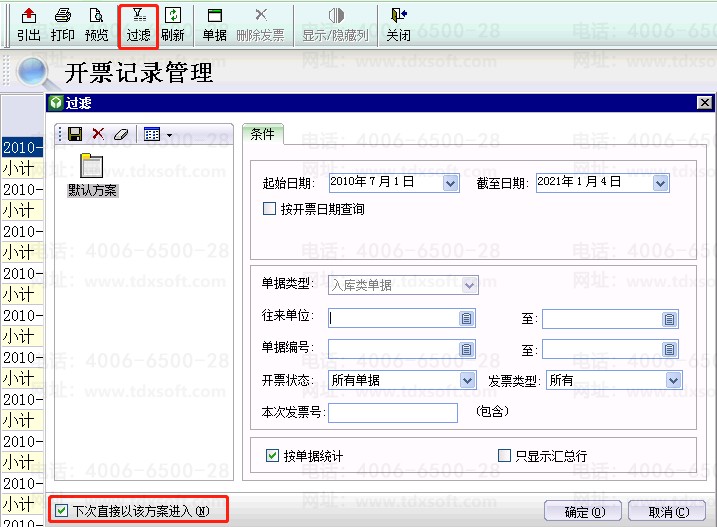Switch to the 条件 tab
The height and width of the screenshot is (527, 717).
(262, 134)
